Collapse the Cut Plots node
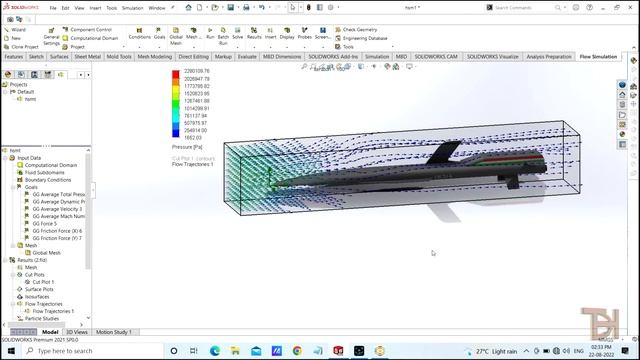The width and height of the screenshot is (640, 360). point(13,275)
